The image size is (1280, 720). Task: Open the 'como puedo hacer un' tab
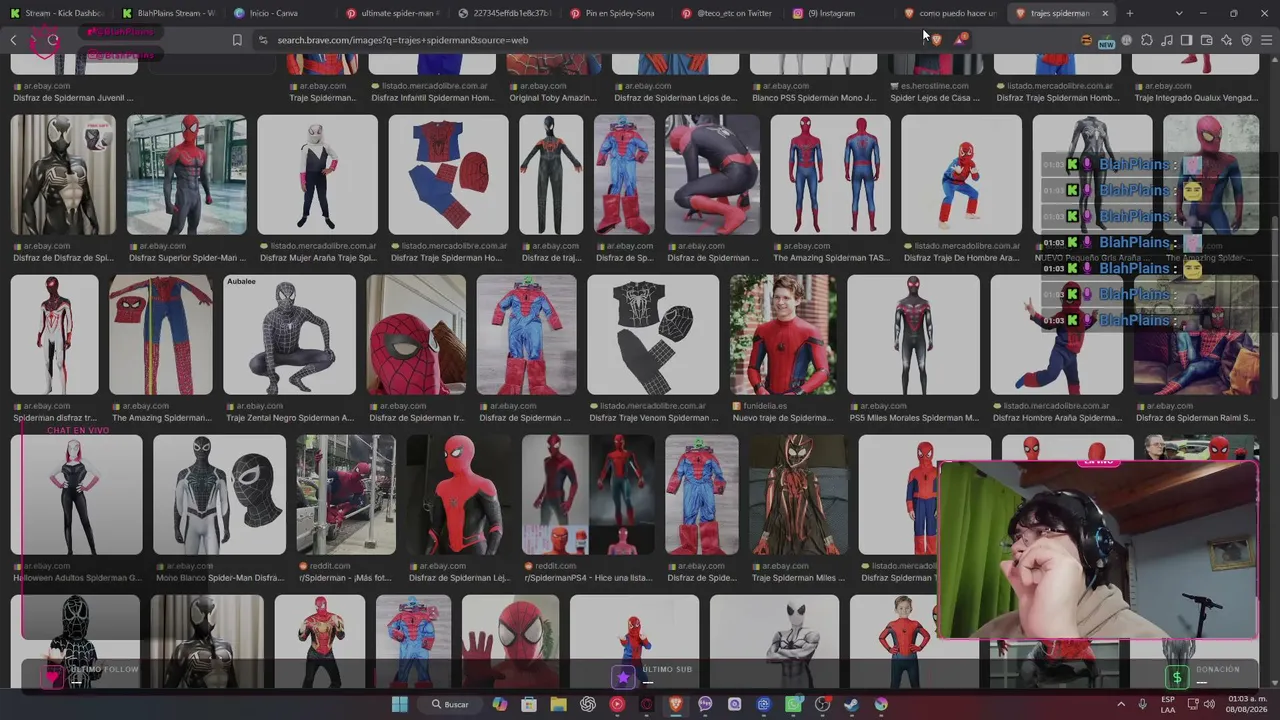(x=949, y=13)
